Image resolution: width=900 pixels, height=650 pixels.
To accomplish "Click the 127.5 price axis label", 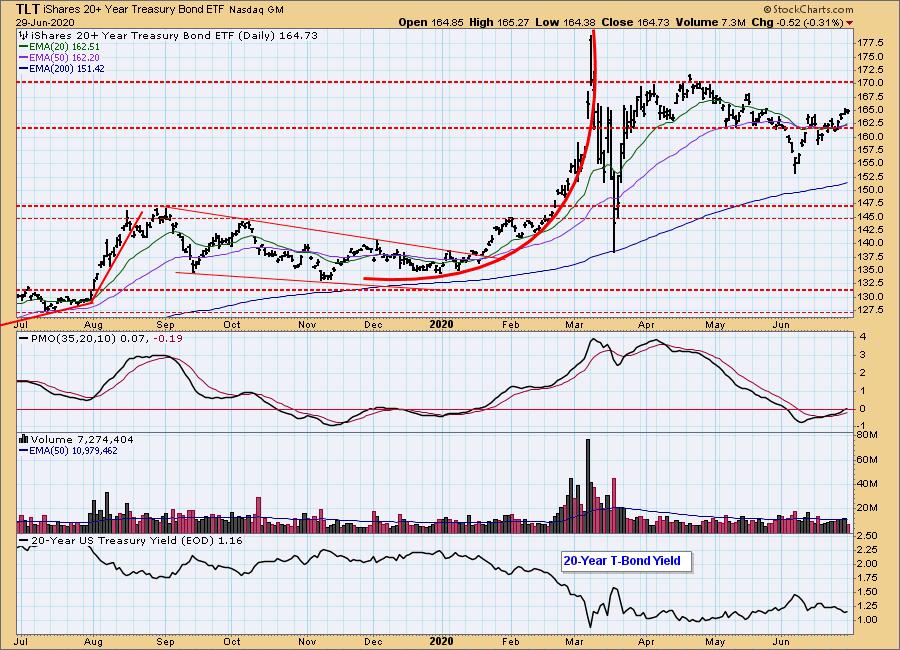I will tap(870, 310).
